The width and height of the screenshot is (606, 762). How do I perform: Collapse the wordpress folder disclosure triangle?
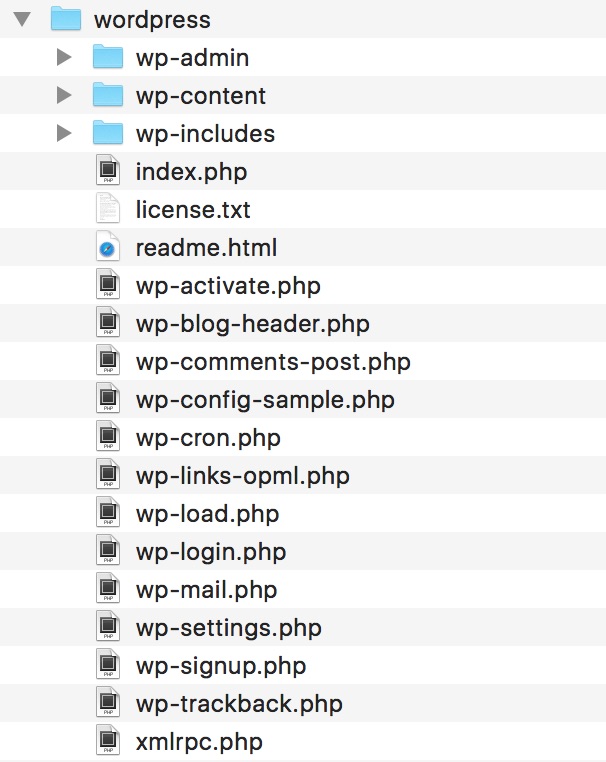click(22, 19)
